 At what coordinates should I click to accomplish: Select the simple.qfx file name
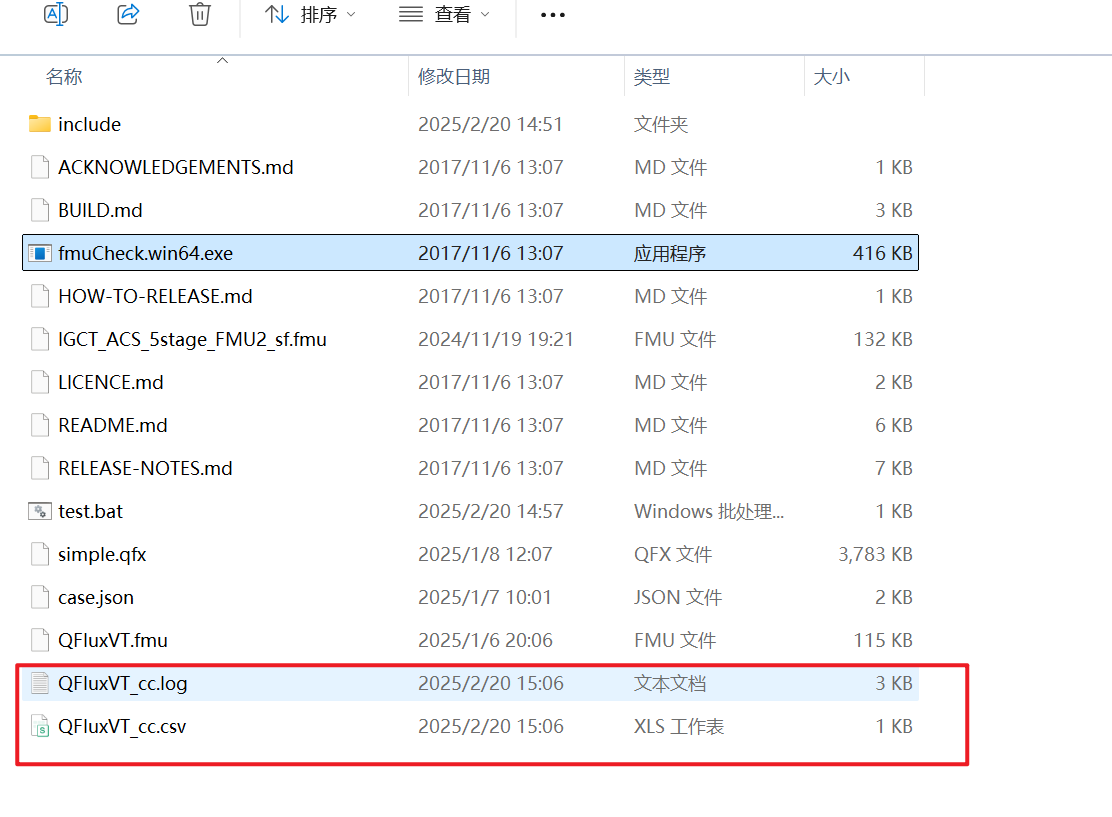102,555
